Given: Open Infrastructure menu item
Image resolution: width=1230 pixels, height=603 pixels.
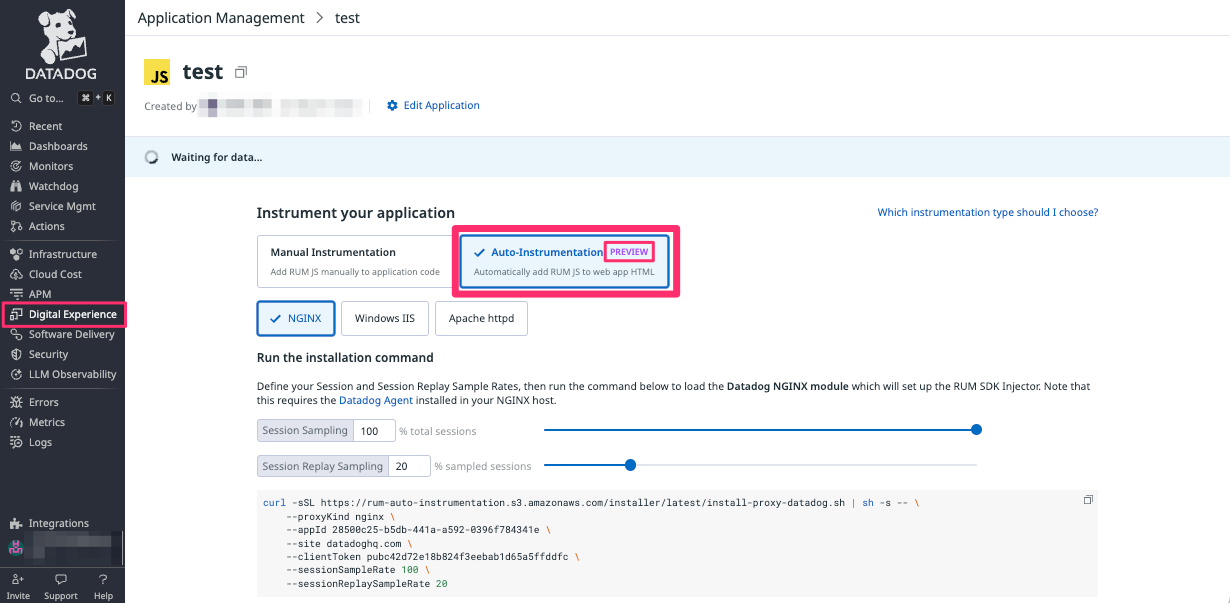Looking at the screenshot, I should 62,254.
